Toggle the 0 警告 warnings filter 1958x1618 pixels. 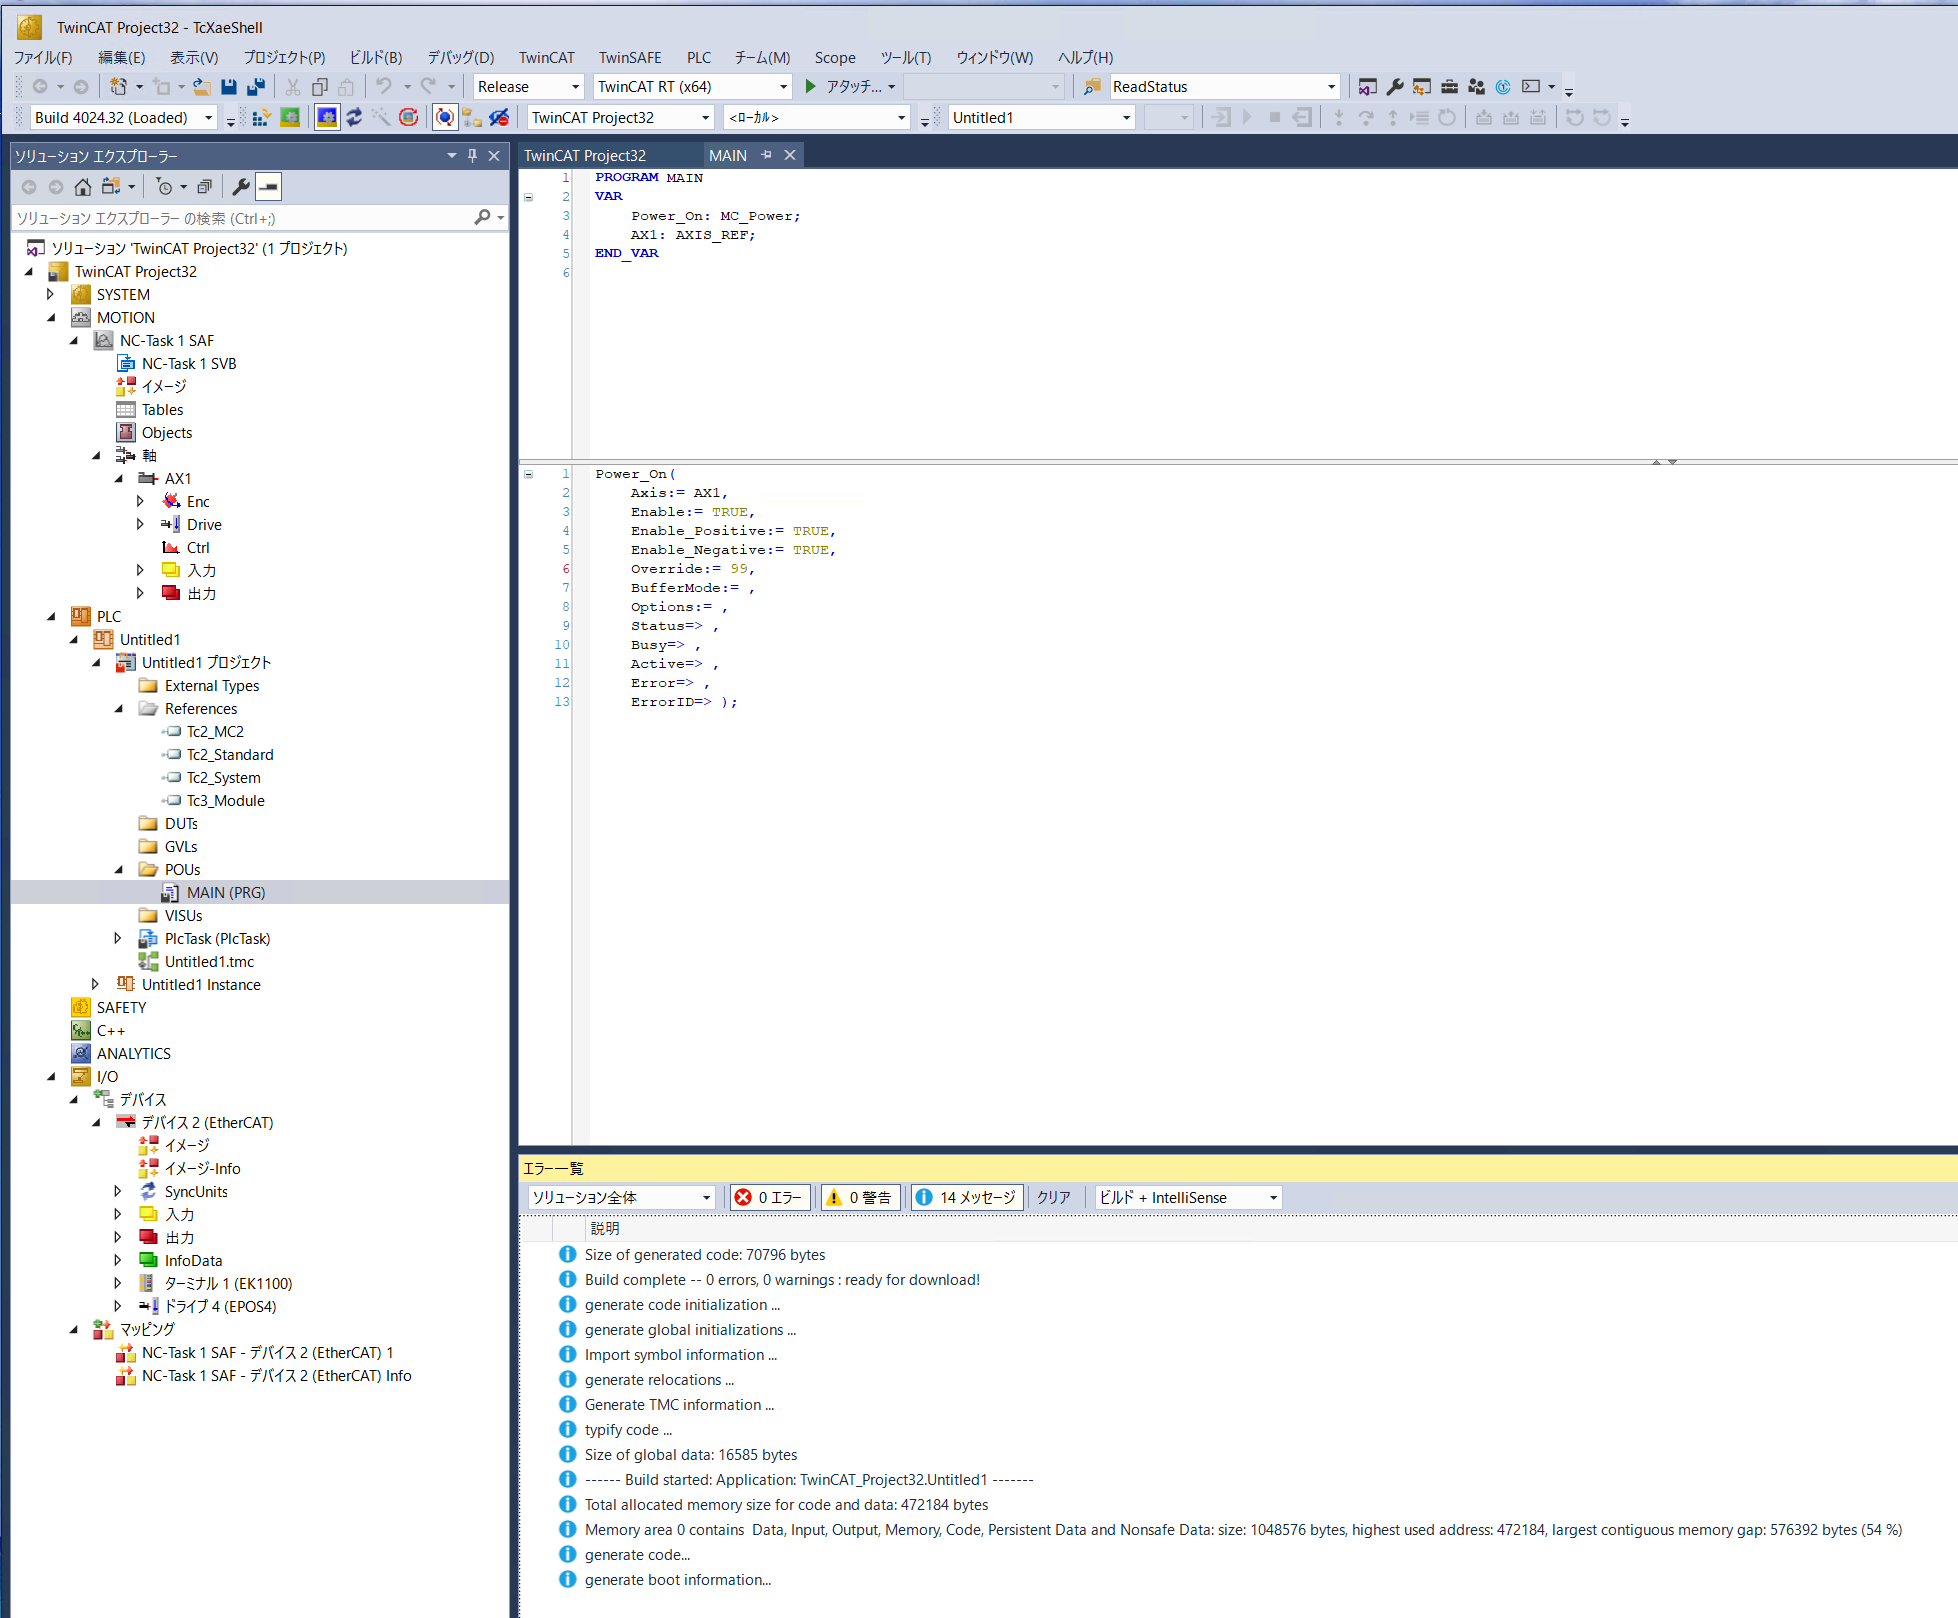860,1197
